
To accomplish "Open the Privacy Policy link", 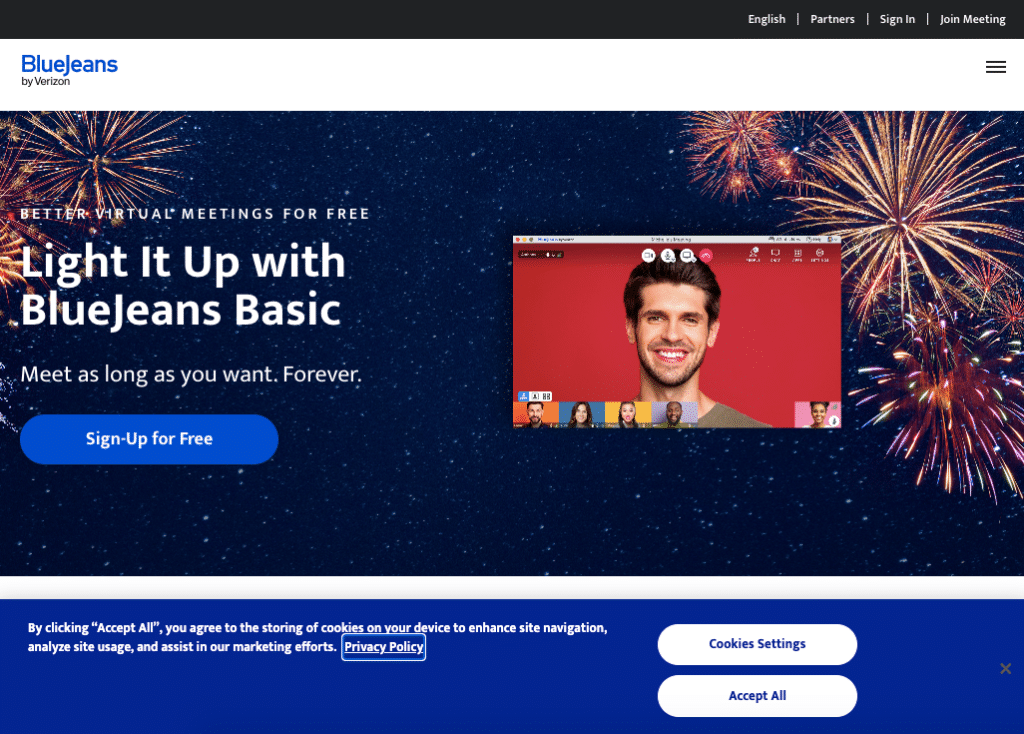I will click(x=384, y=646).
